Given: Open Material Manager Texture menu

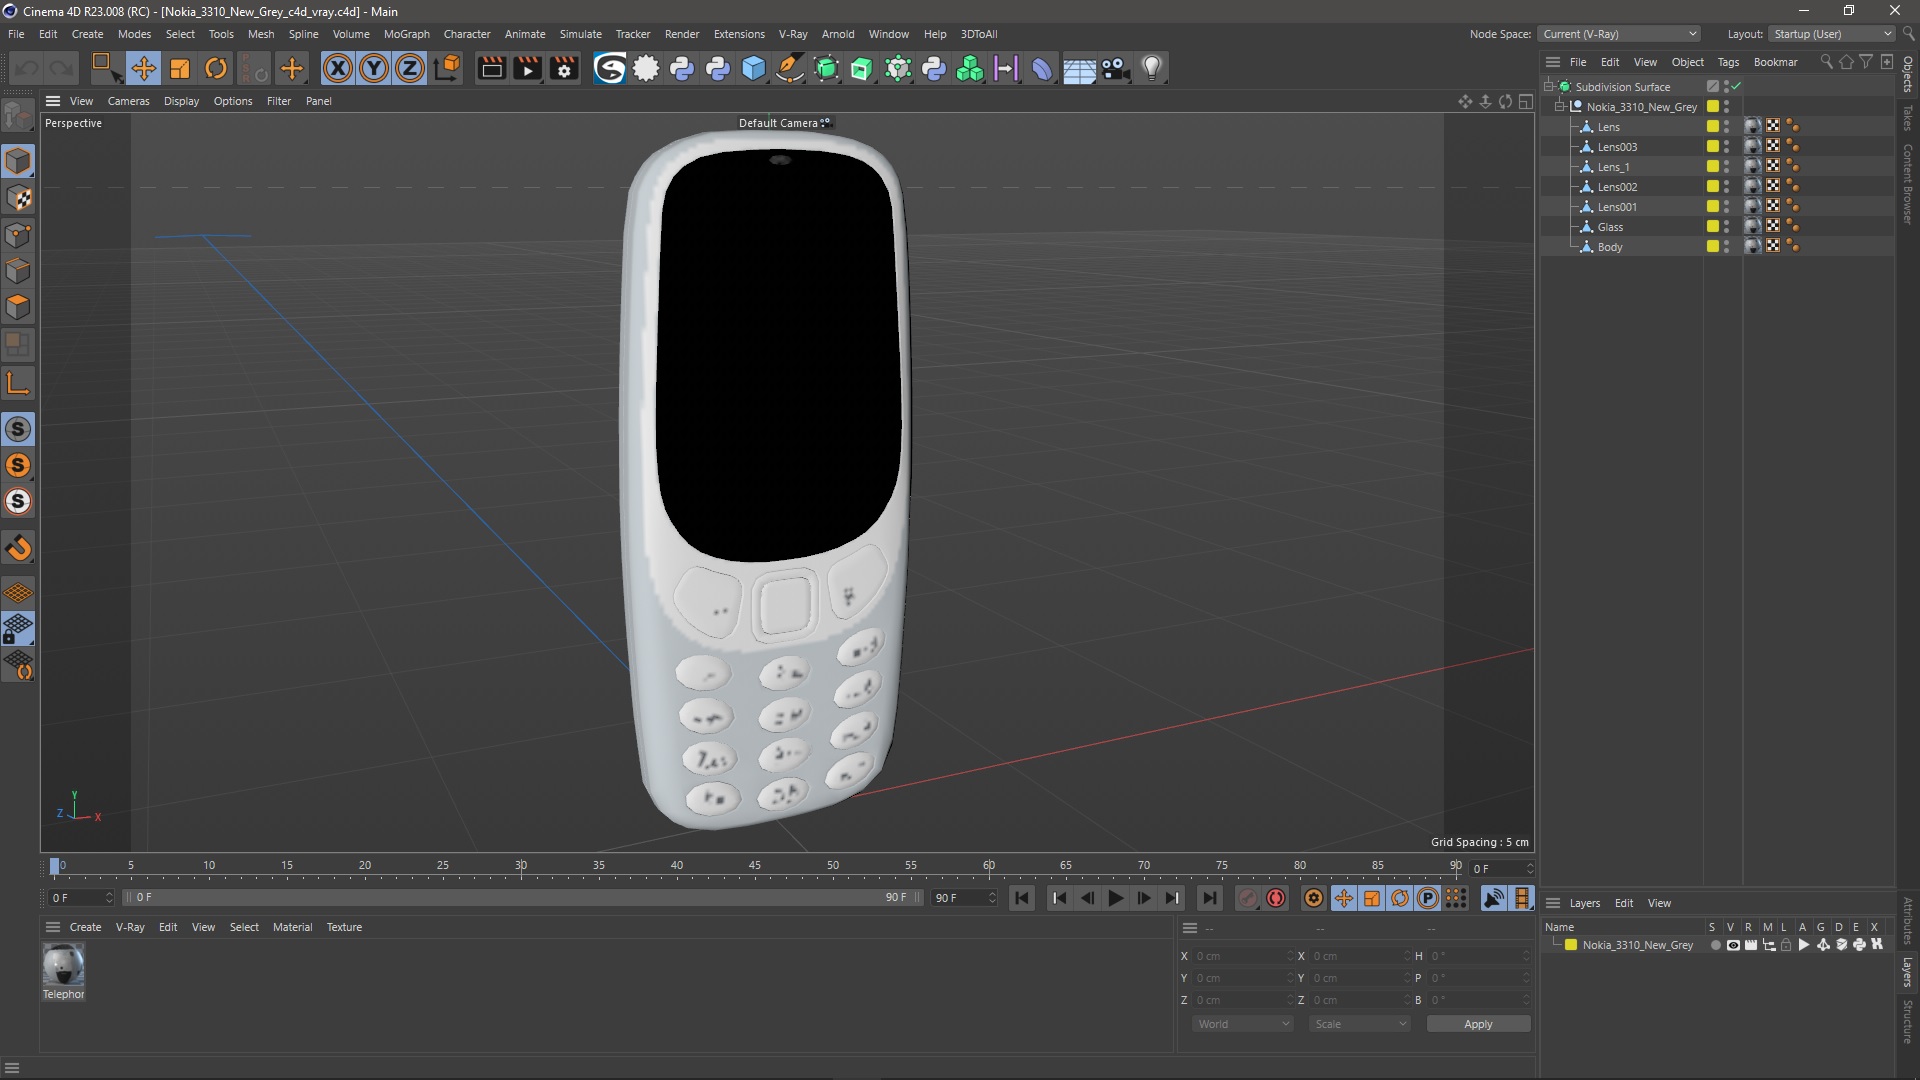Looking at the screenshot, I should click(x=344, y=927).
